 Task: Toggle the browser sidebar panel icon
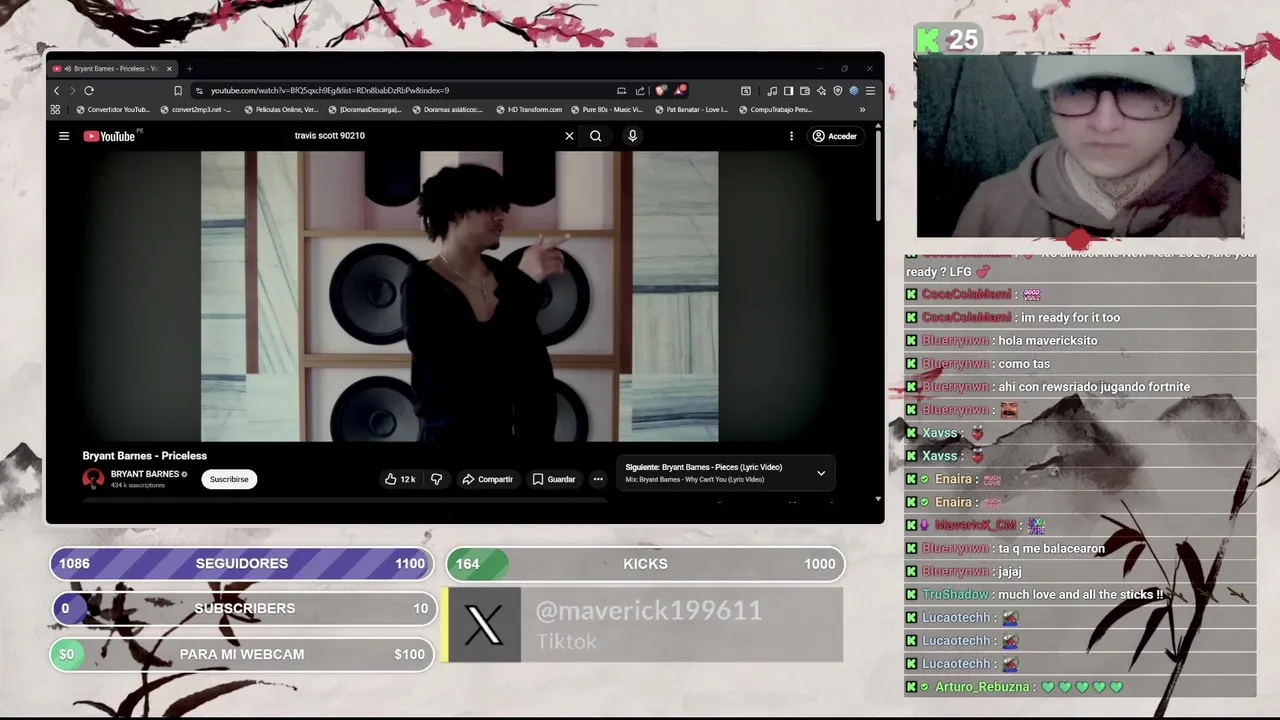coord(788,91)
